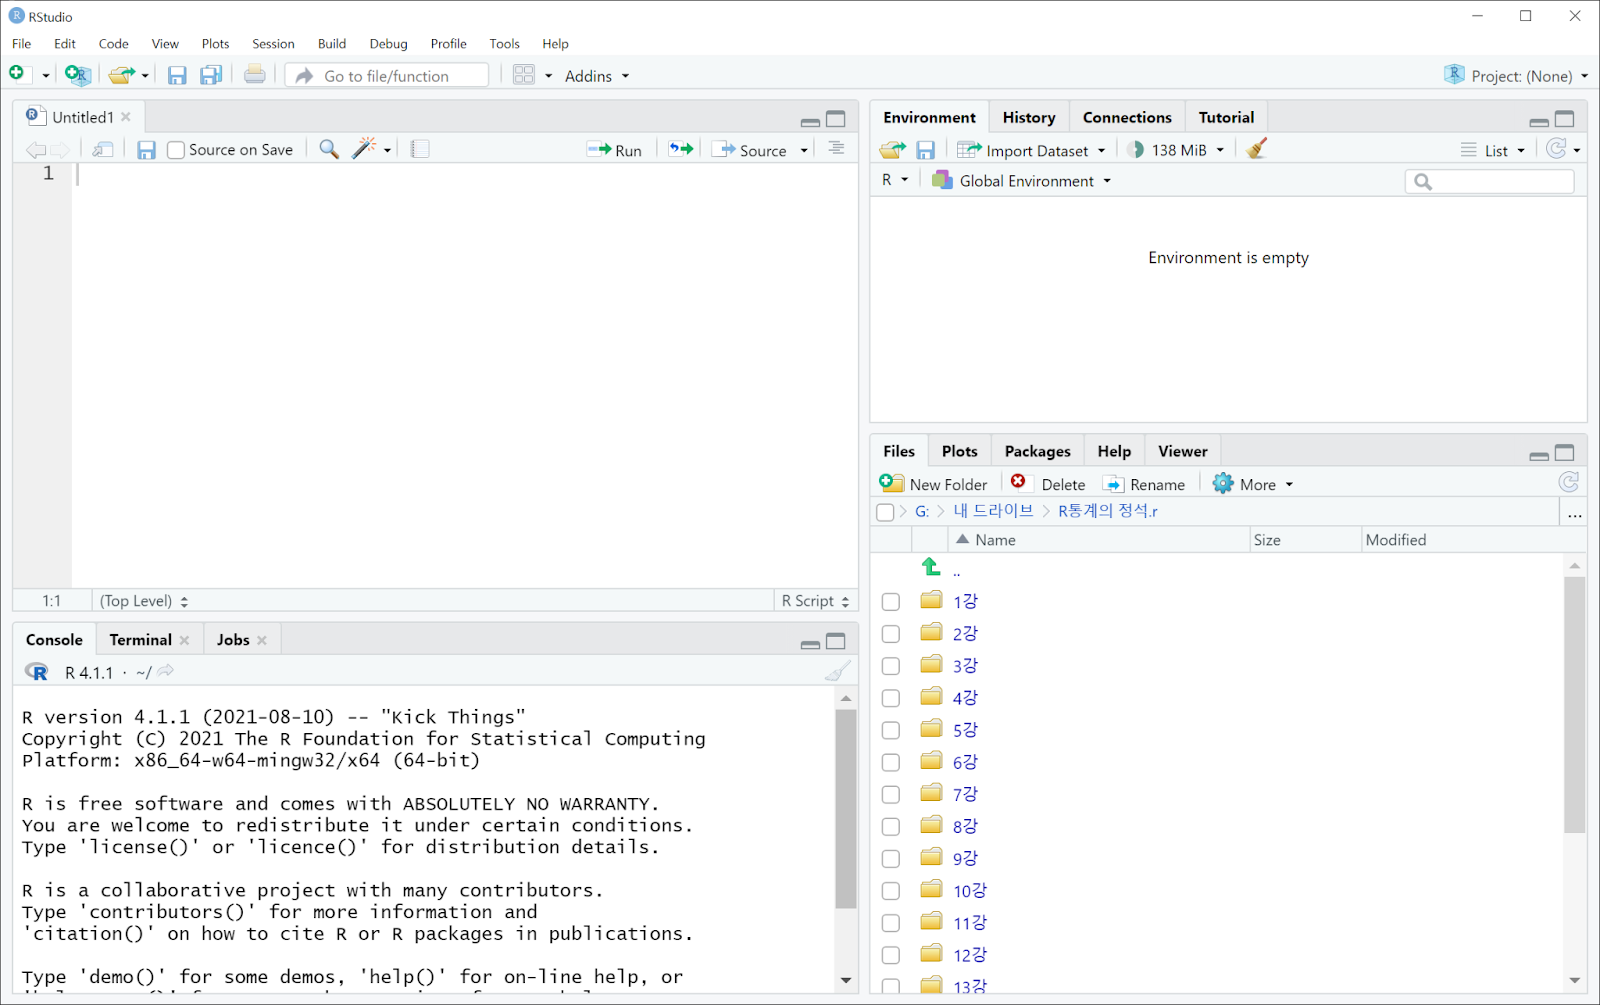Viewport: 1600px width, 1005px height.
Task: Compile report notebook icon
Action: (x=420, y=150)
